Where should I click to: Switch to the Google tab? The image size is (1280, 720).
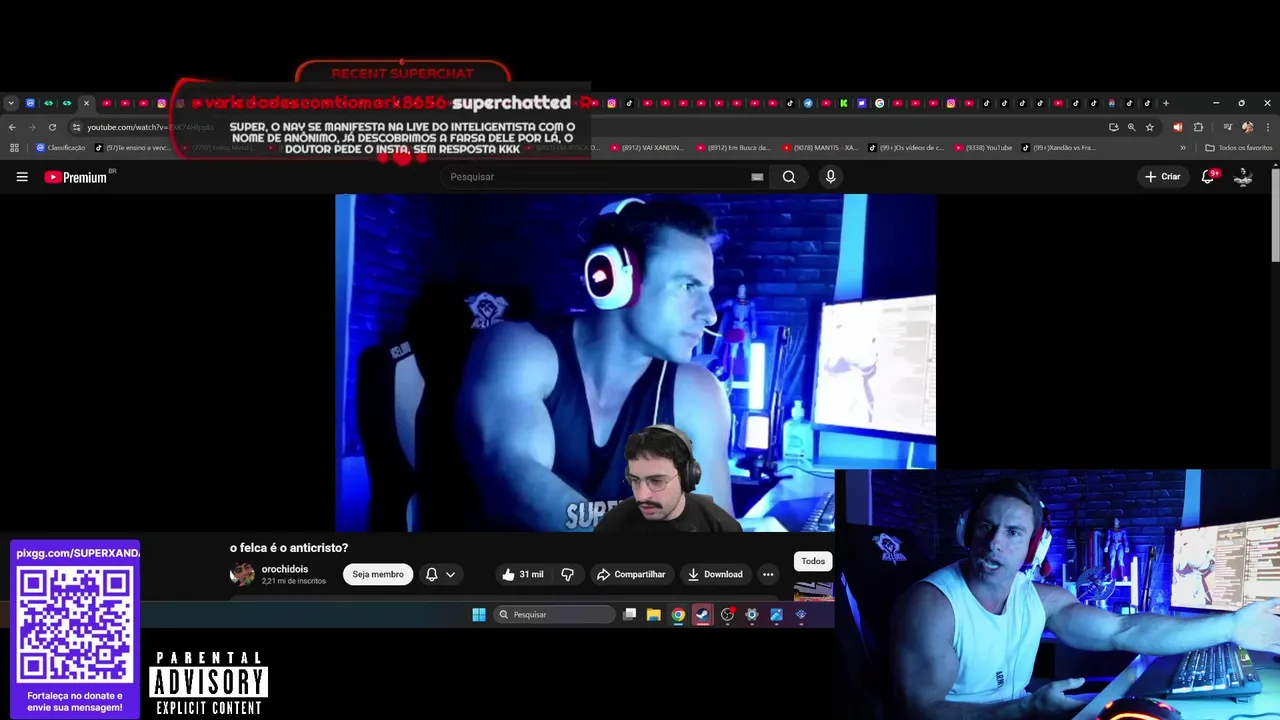(x=879, y=103)
